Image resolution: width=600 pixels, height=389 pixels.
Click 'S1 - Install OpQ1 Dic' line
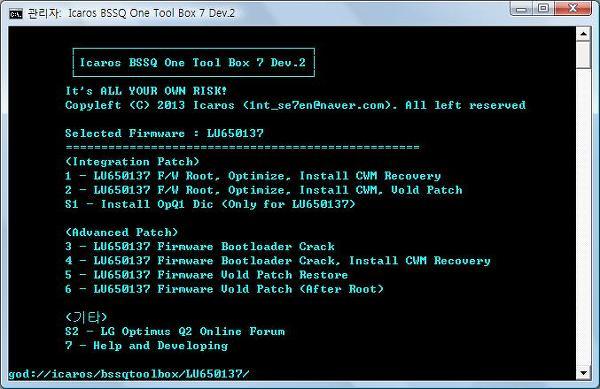[210, 204]
